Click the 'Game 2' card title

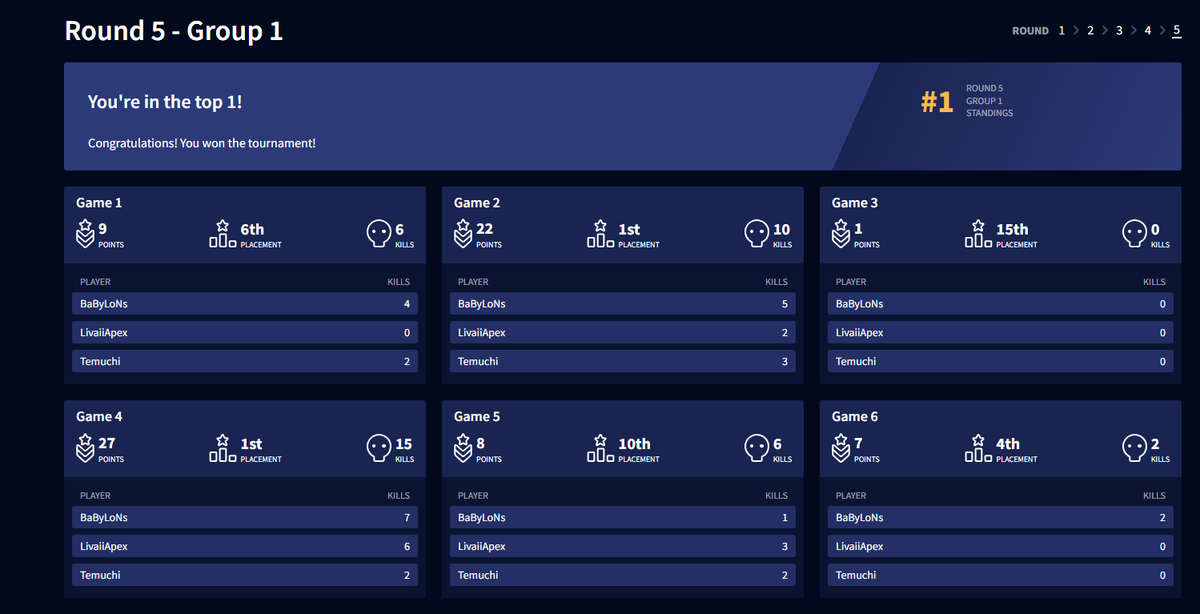(478, 203)
